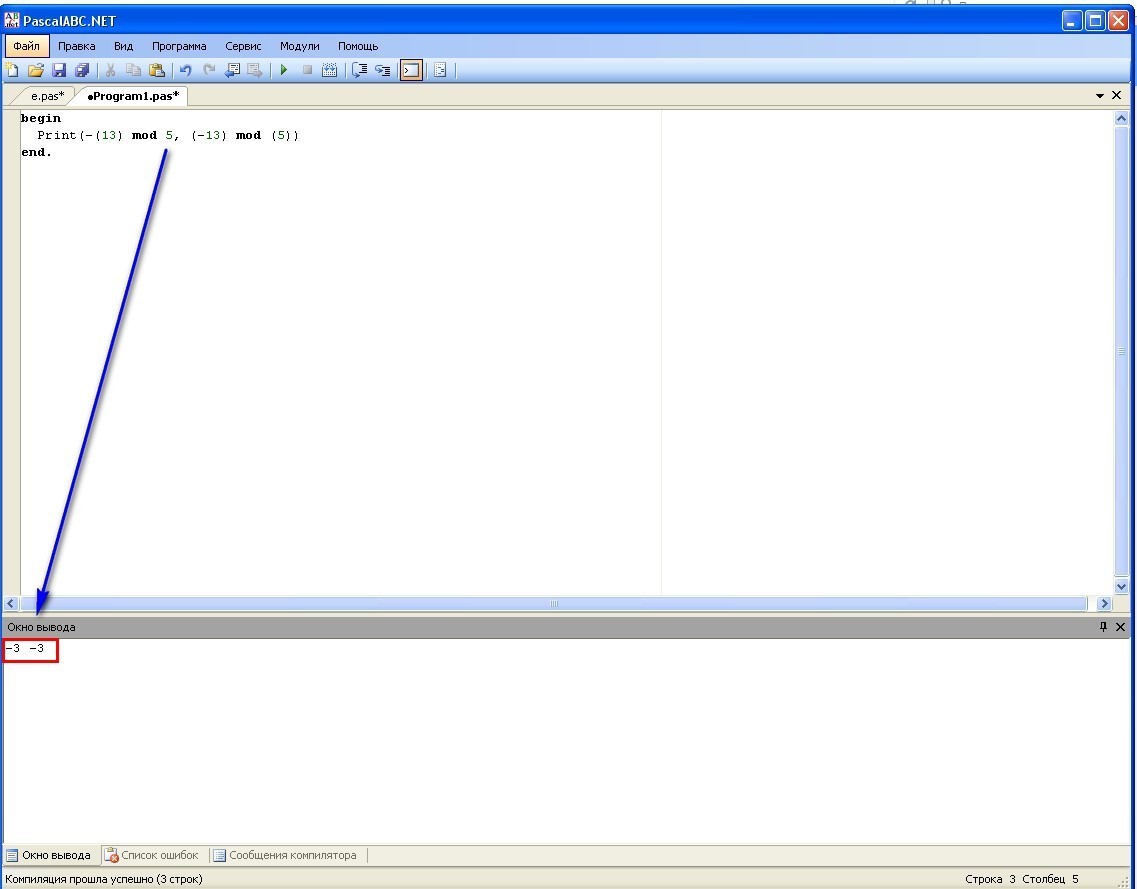Click the Print statement code line
Screen dimensions: 1137x889
pos(168,135)
